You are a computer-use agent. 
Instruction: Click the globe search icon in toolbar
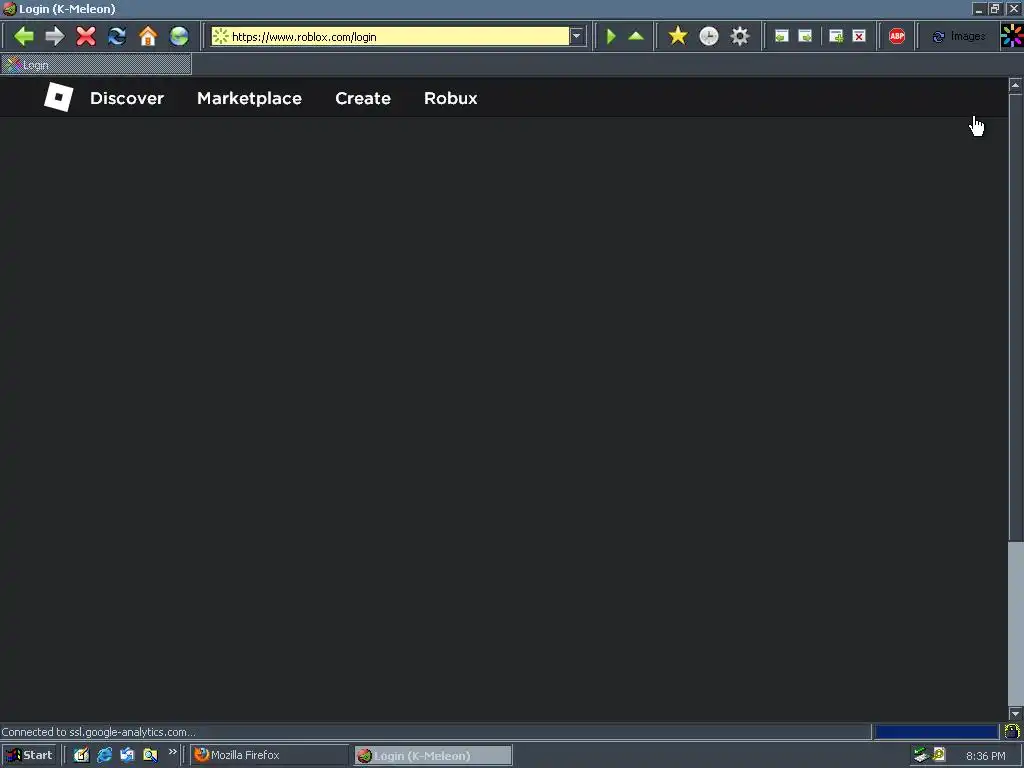[x=179, y=36]
